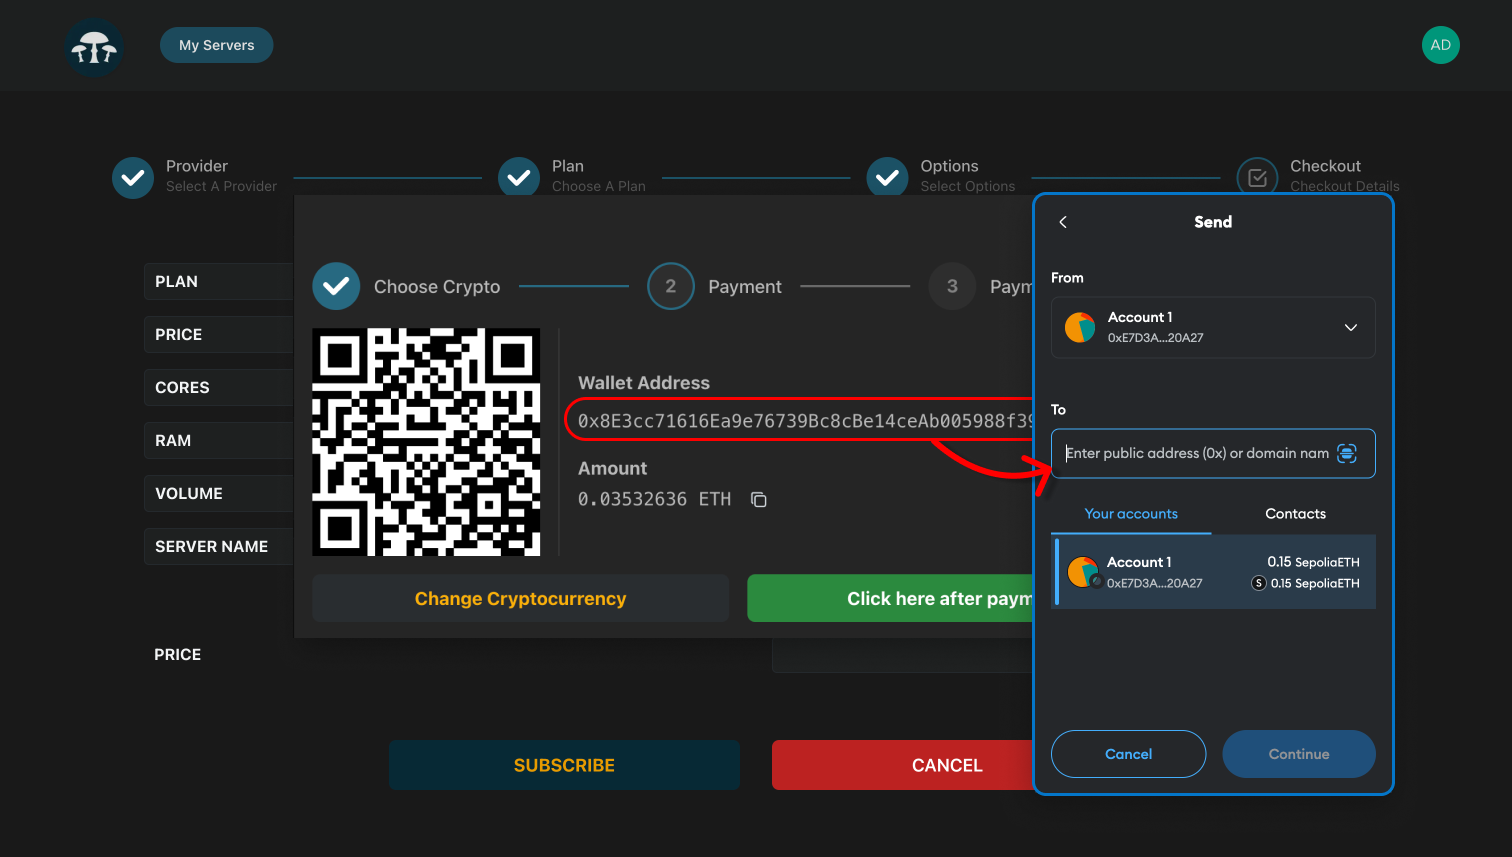Click the payment QR code image
The height and width of the screenshot is (857, 1512).
point(426,442)
